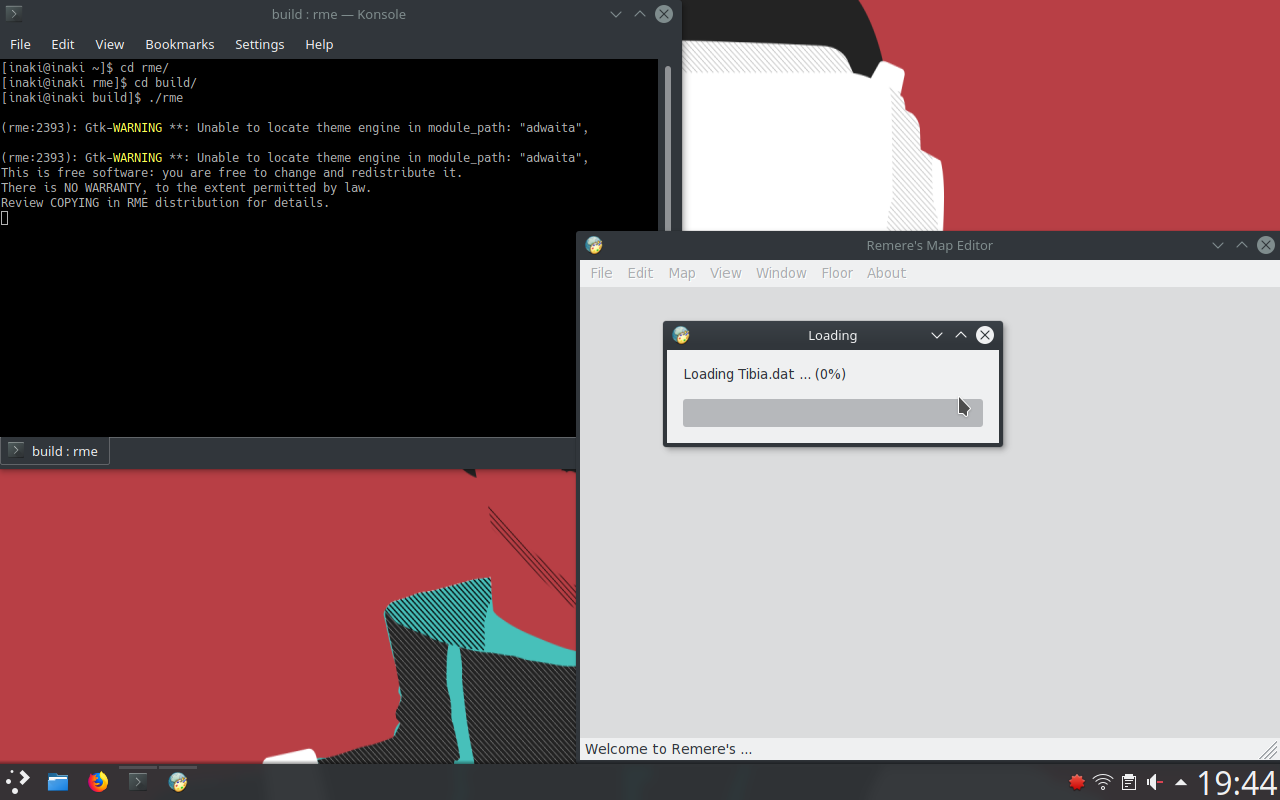Click Remere's Map Editor title bar icon

(x=594, y=245)
